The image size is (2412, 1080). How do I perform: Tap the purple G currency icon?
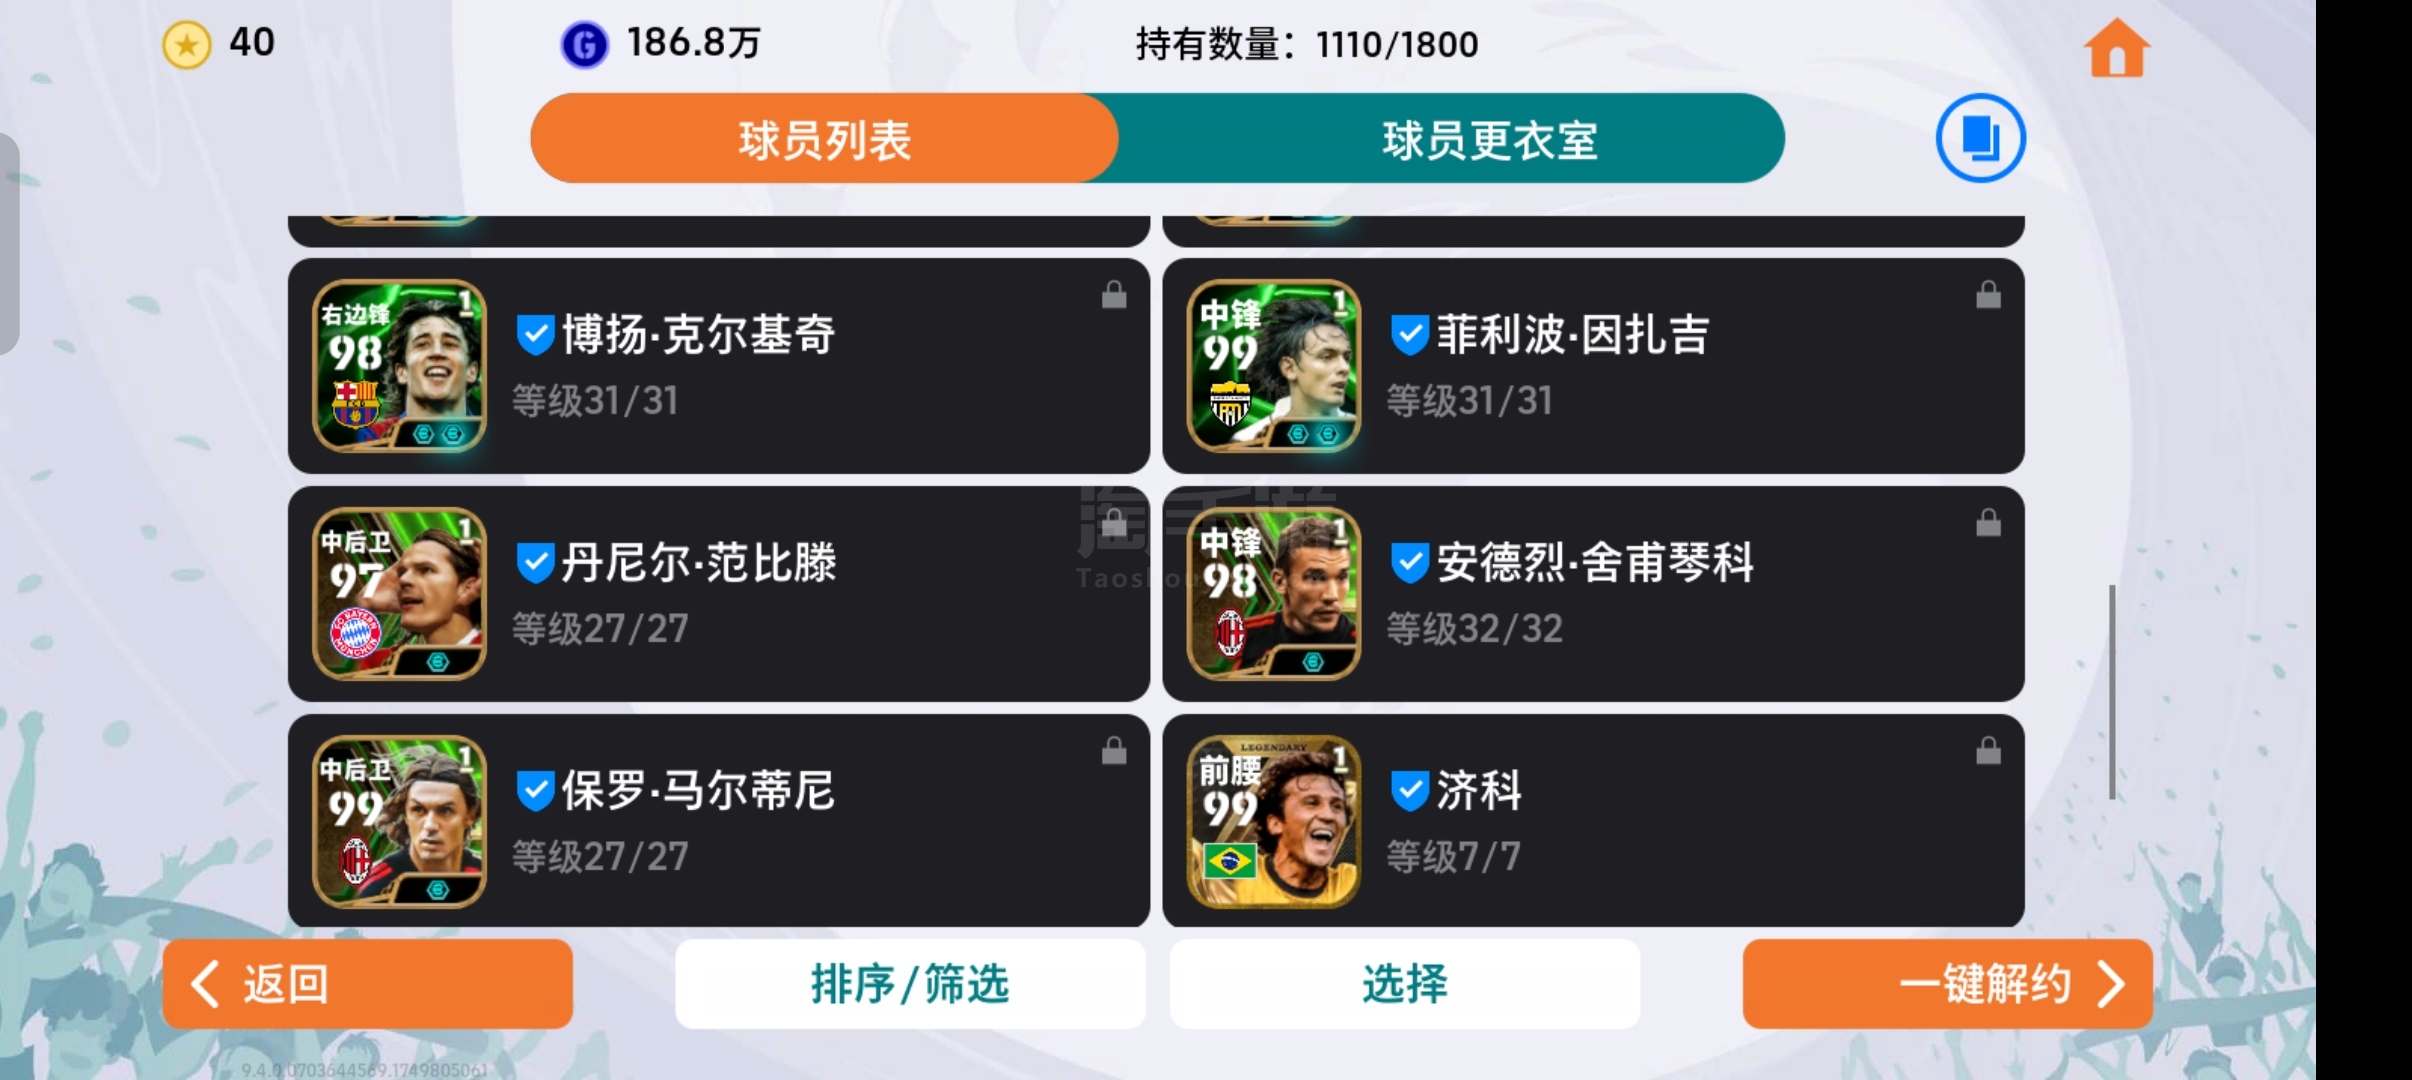585,45
